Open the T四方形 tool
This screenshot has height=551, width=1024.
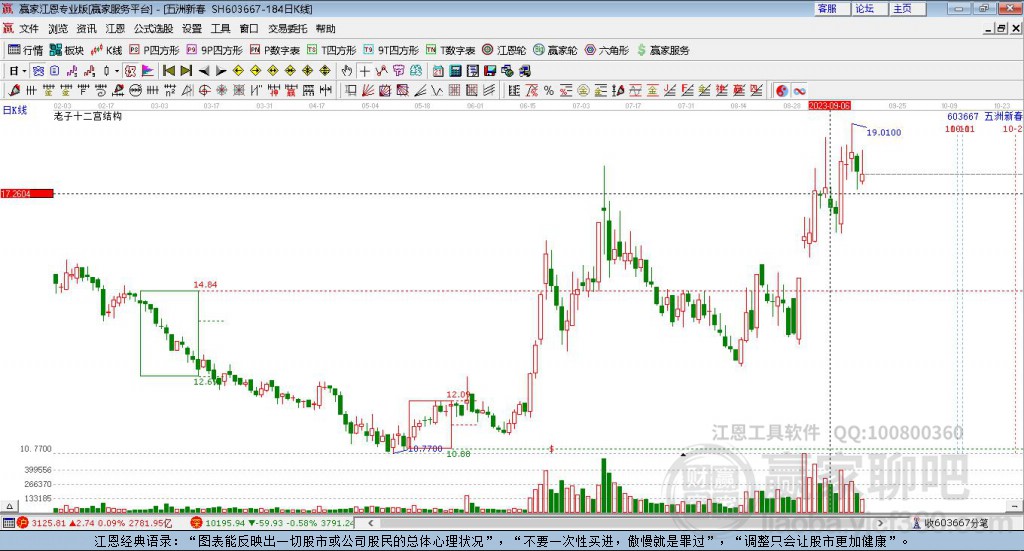pyautogui.click(x=332, y=50)
